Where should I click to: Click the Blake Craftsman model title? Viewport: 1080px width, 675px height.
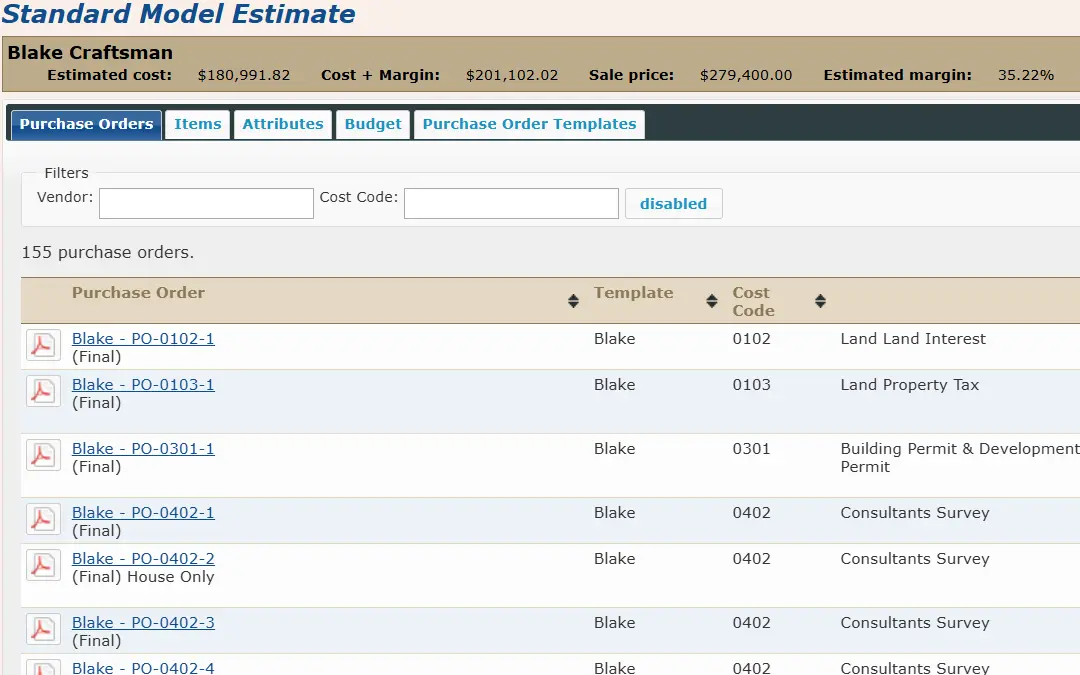point(90,53)
